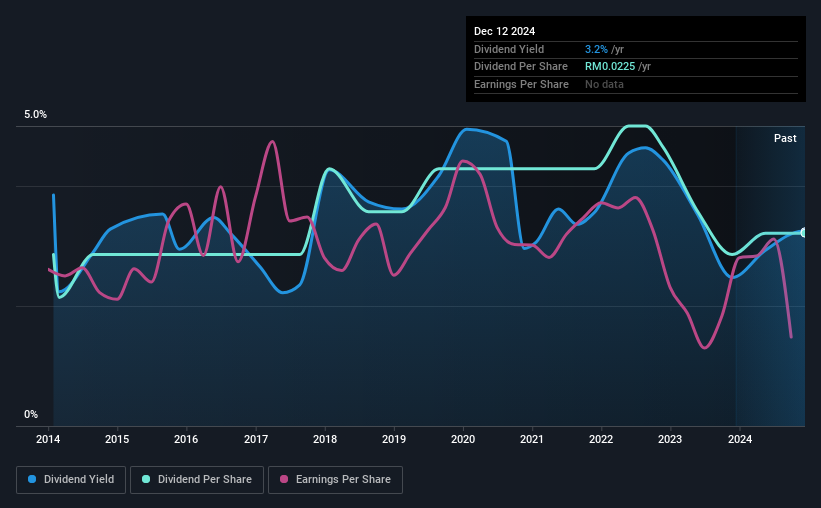821x508 pixels.
Task: Click the tooltip 'Earnings Per Share' row label
Action: pyautogui.click(x=521, y=84)
